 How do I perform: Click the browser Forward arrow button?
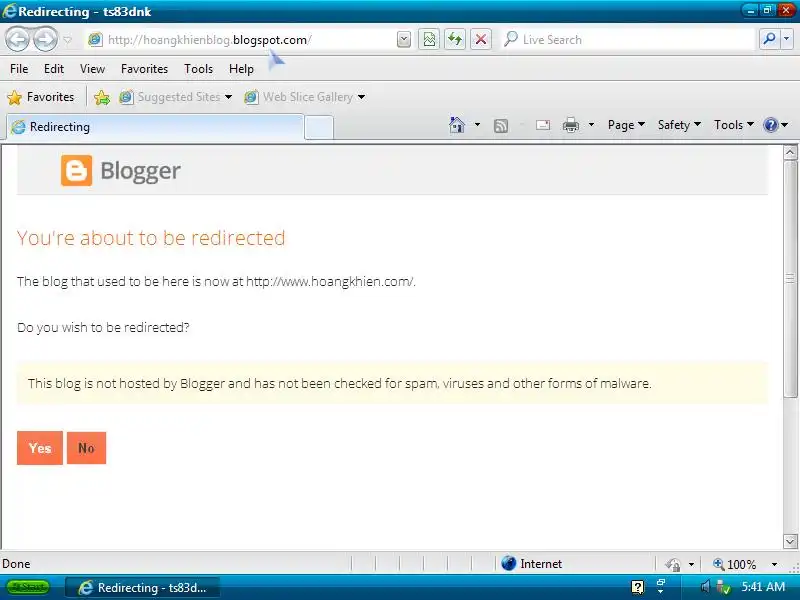click(x=45, y=39)
